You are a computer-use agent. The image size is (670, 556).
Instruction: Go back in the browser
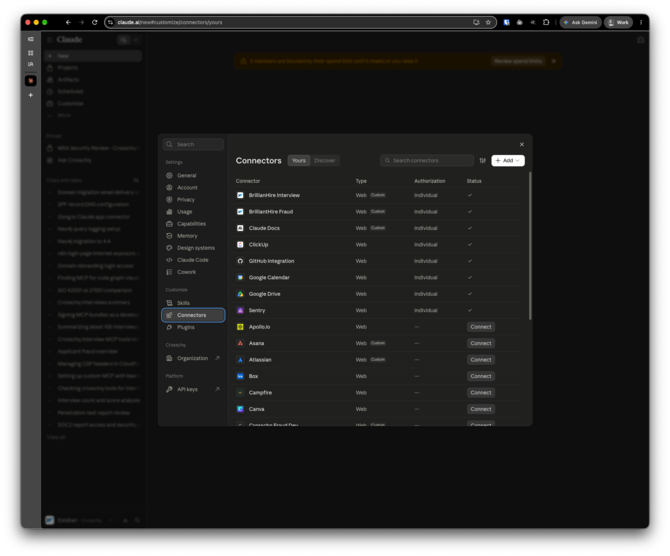tap(68, 22)
